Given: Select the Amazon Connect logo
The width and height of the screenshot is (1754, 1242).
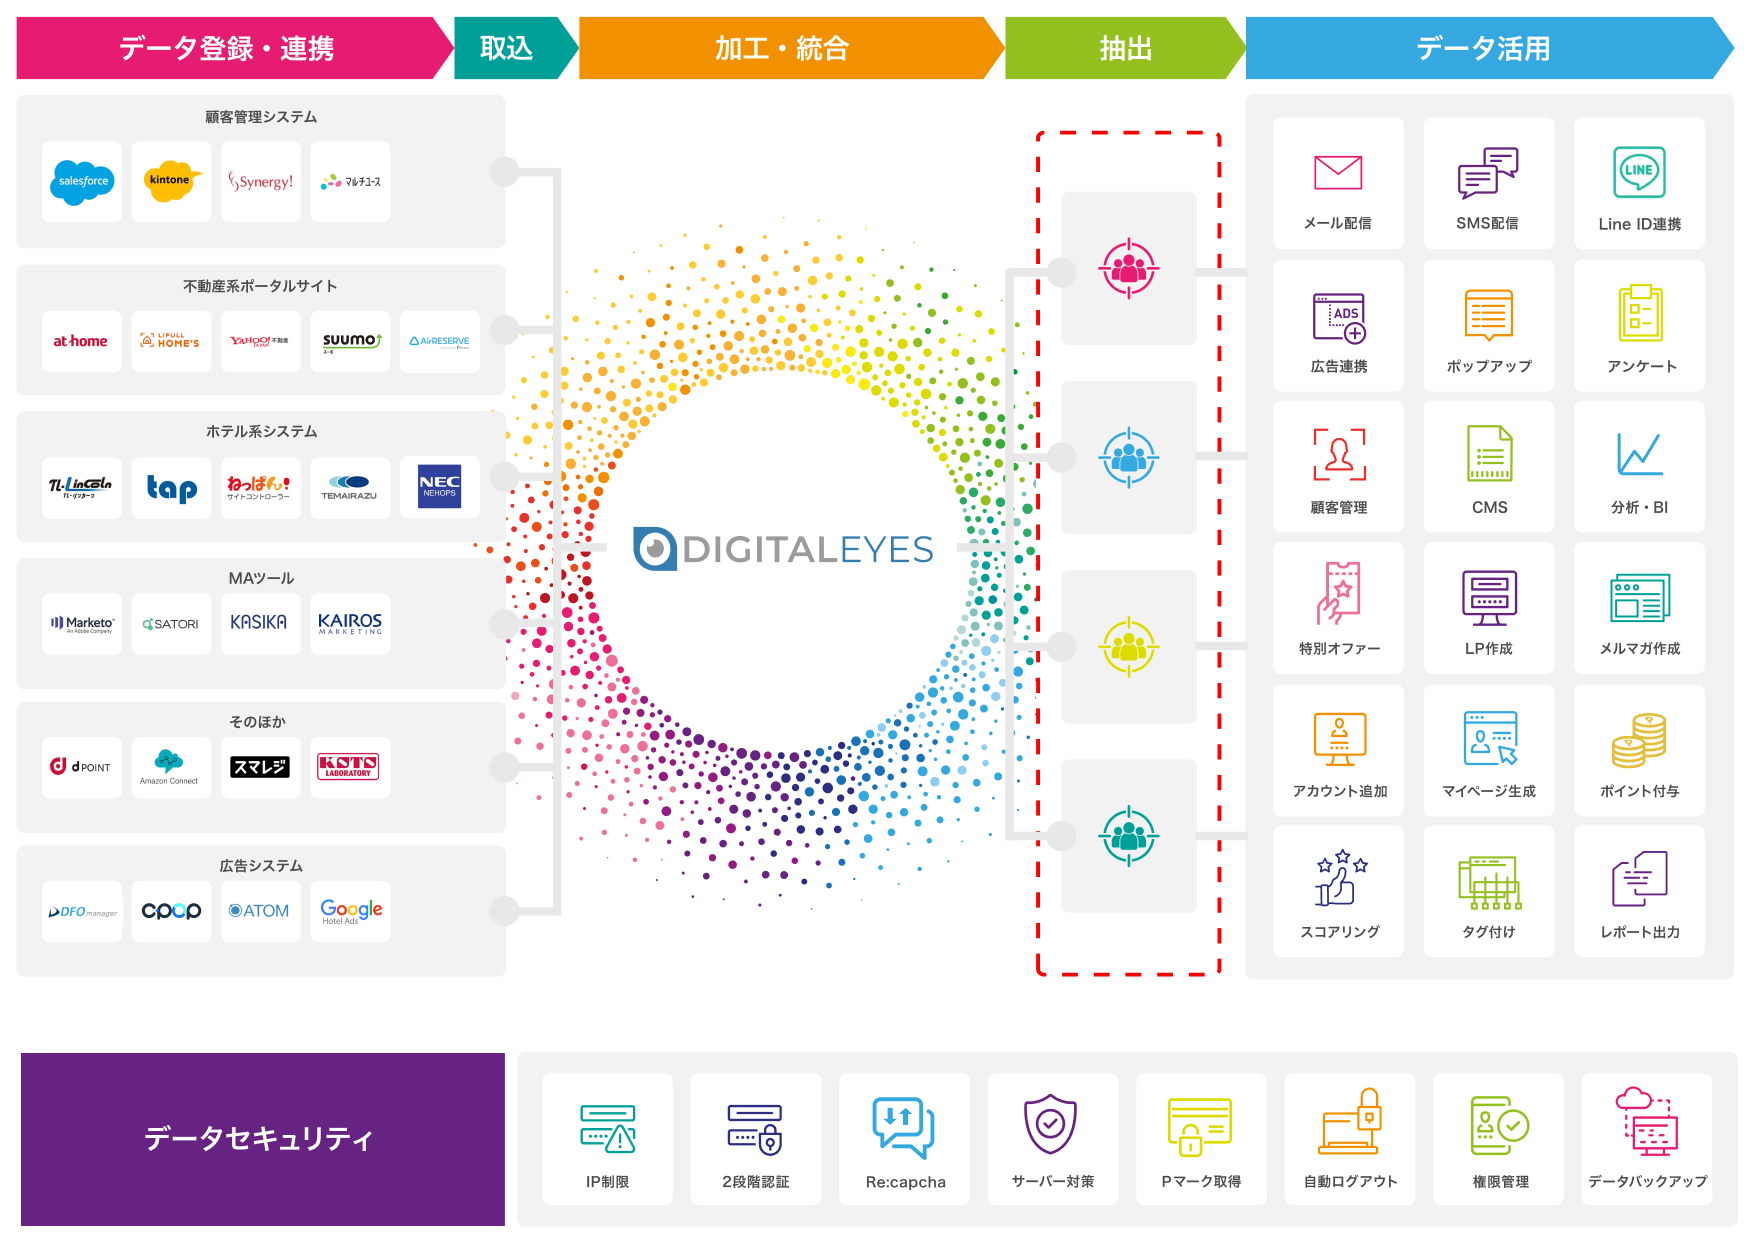Looking at the screenshot, I should pos(171,767).
